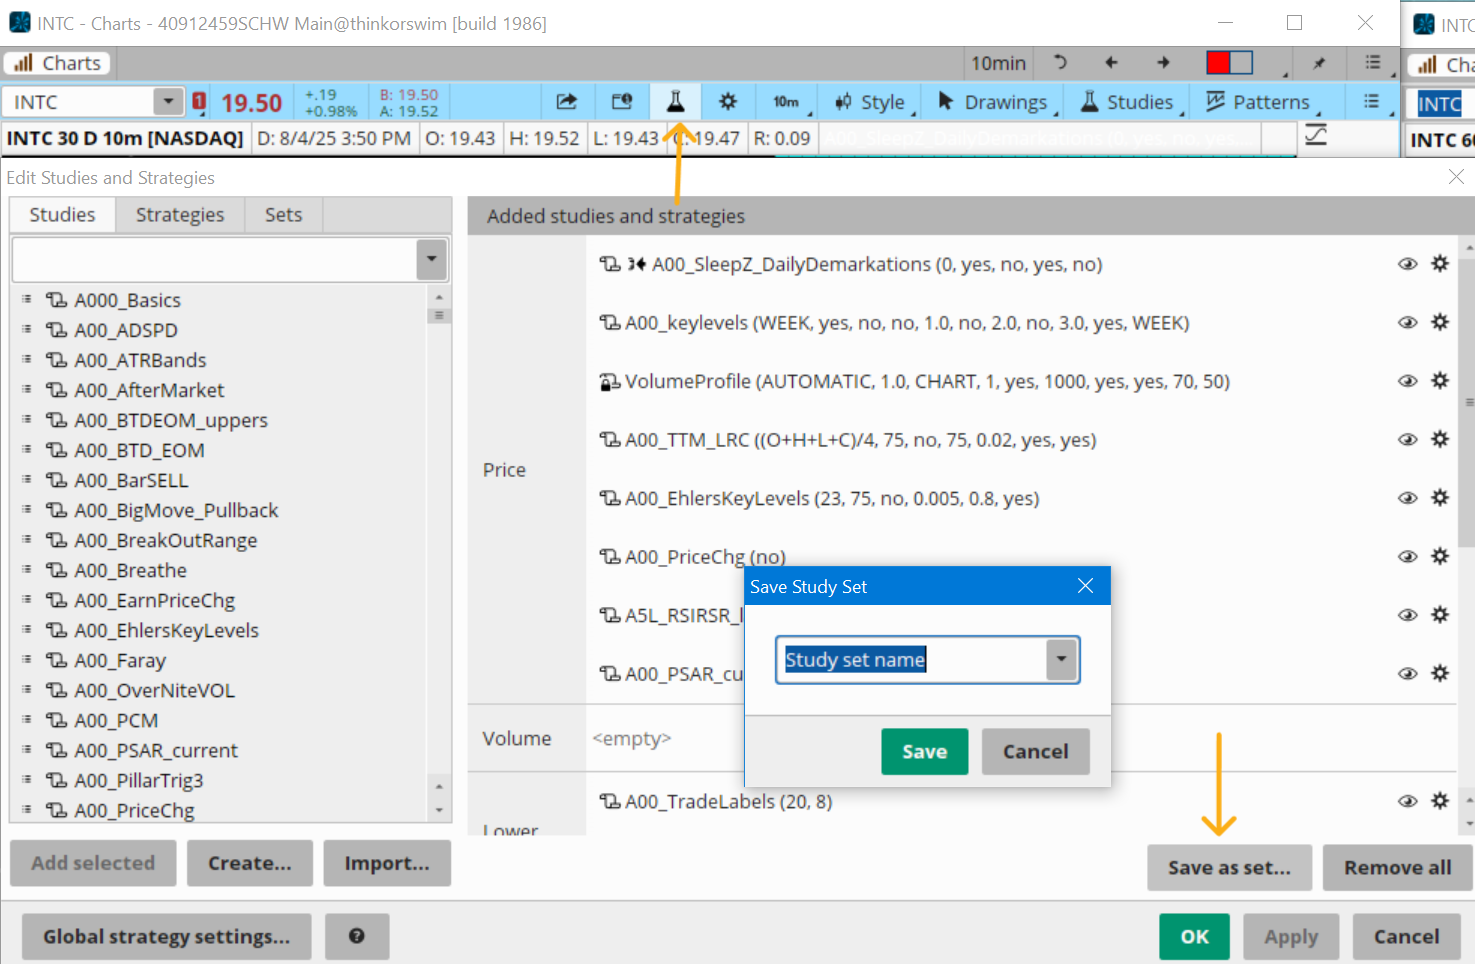Screen dimensions: 1475x964
Task: Click the Save as set... button
Action: (1229, 867)
